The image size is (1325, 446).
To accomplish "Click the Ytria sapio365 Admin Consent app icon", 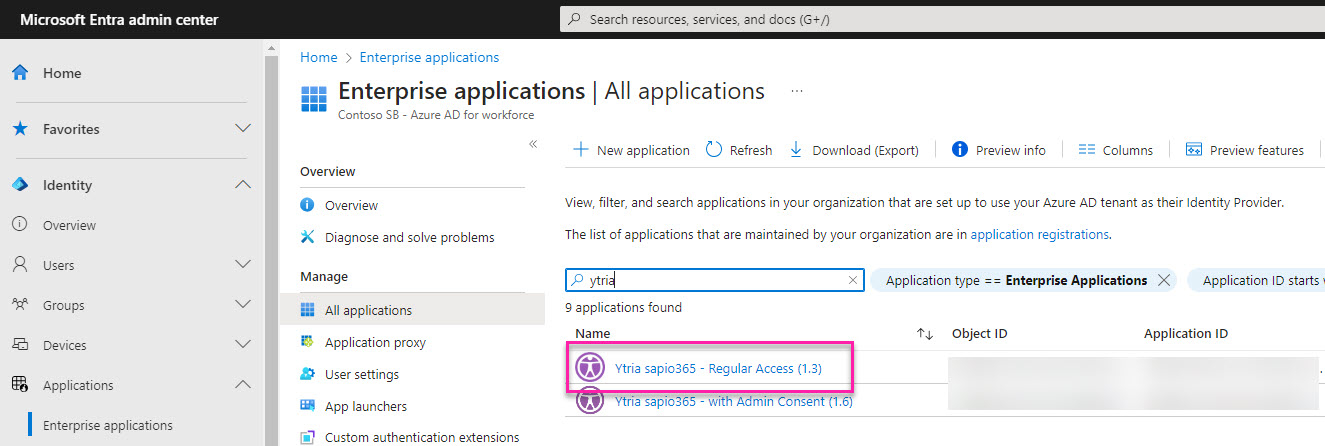I will coord(590,401).
